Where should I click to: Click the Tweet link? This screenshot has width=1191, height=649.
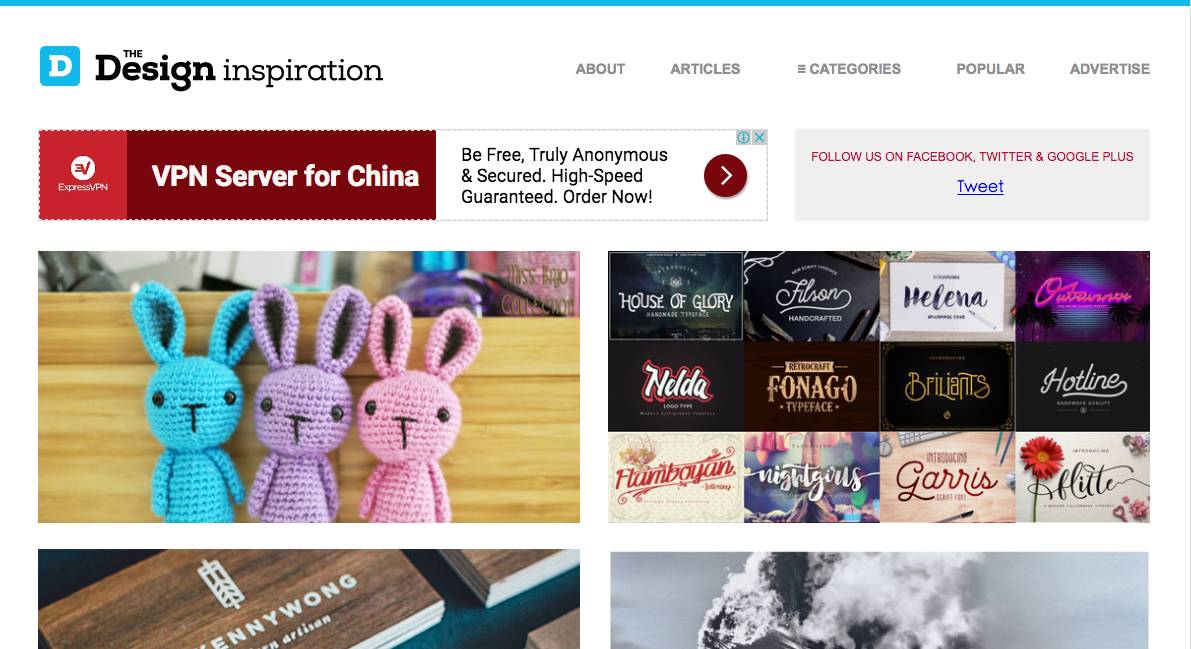click(980, 186)
